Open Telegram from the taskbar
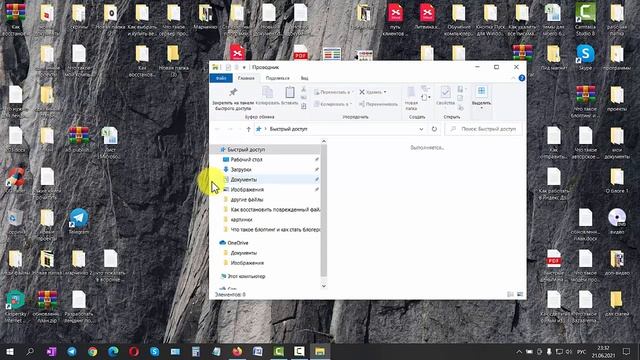Image resolution: width=640 pixels, height=360 pixels. (72, 351)
